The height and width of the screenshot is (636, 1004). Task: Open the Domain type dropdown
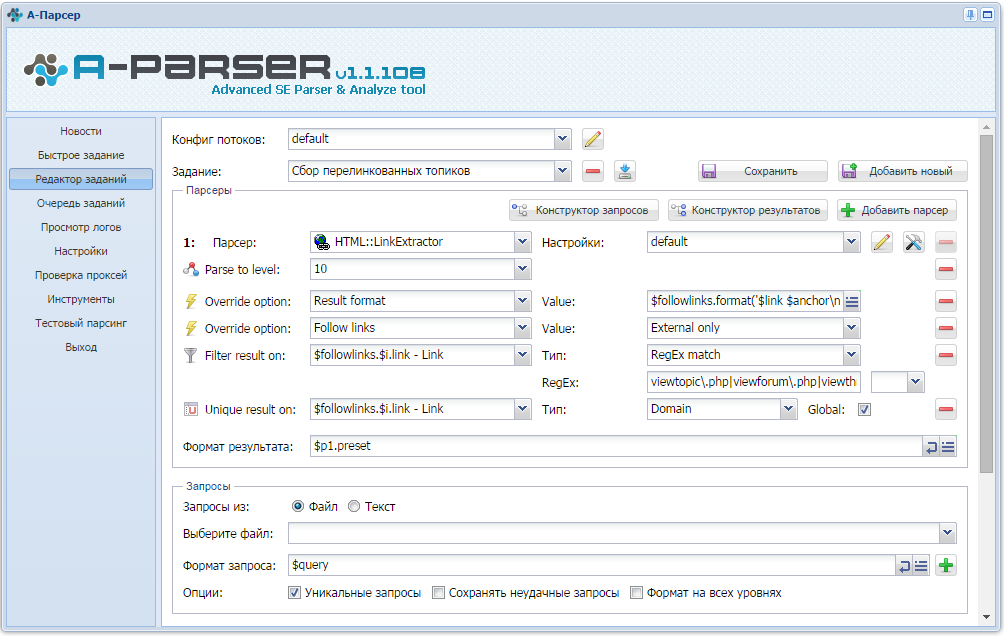(788, 409)
